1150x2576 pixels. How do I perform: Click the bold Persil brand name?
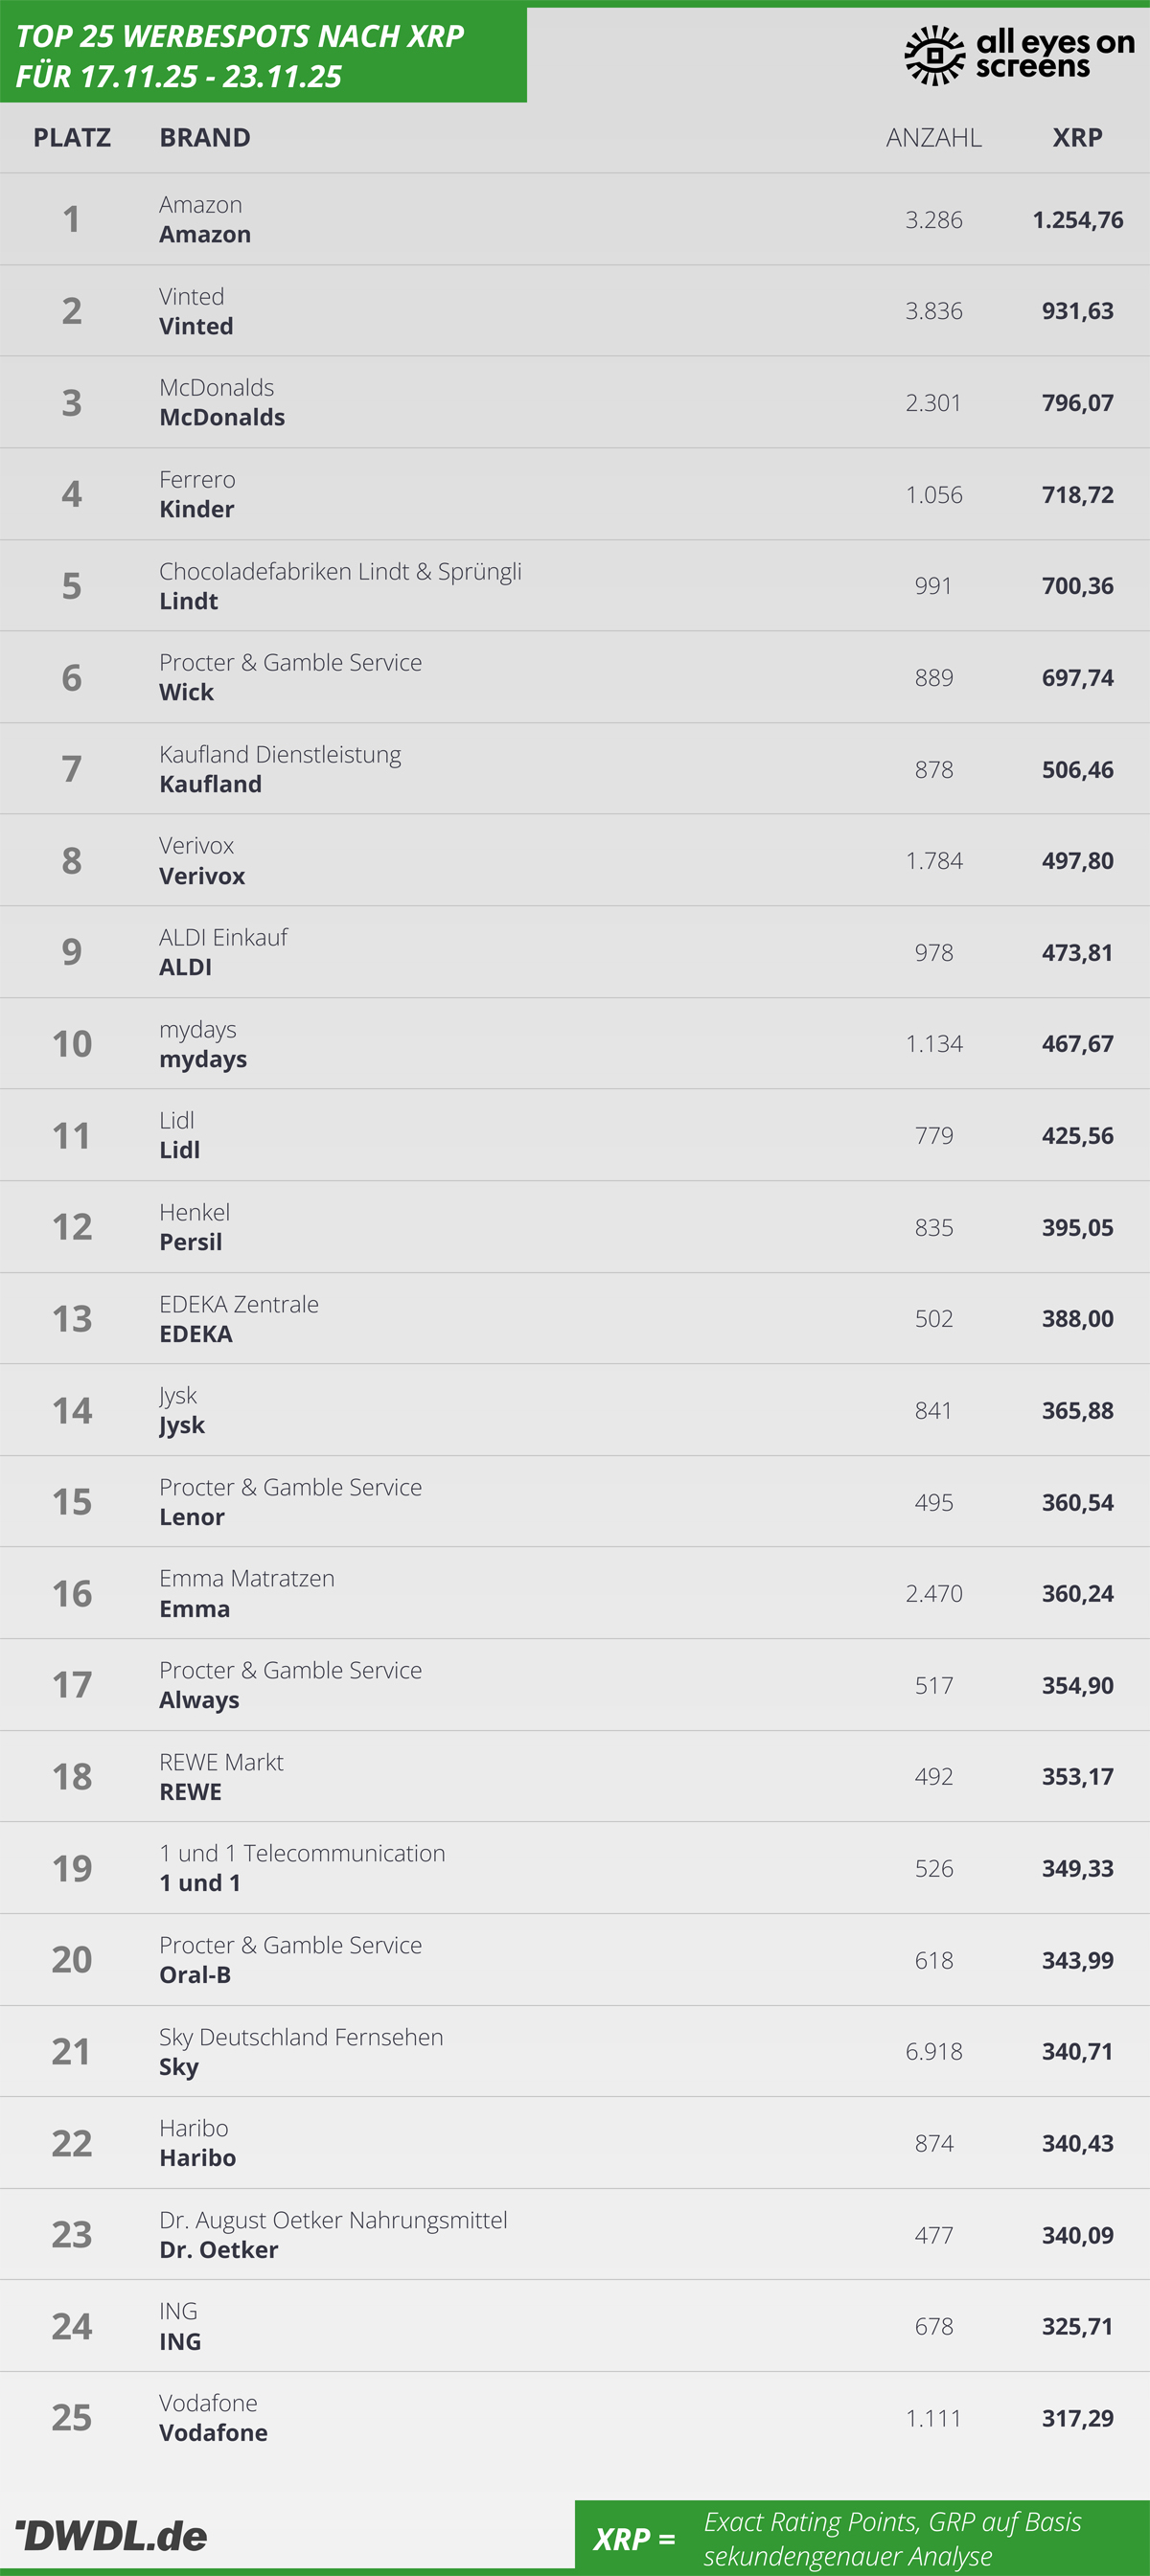(191, 1243)
